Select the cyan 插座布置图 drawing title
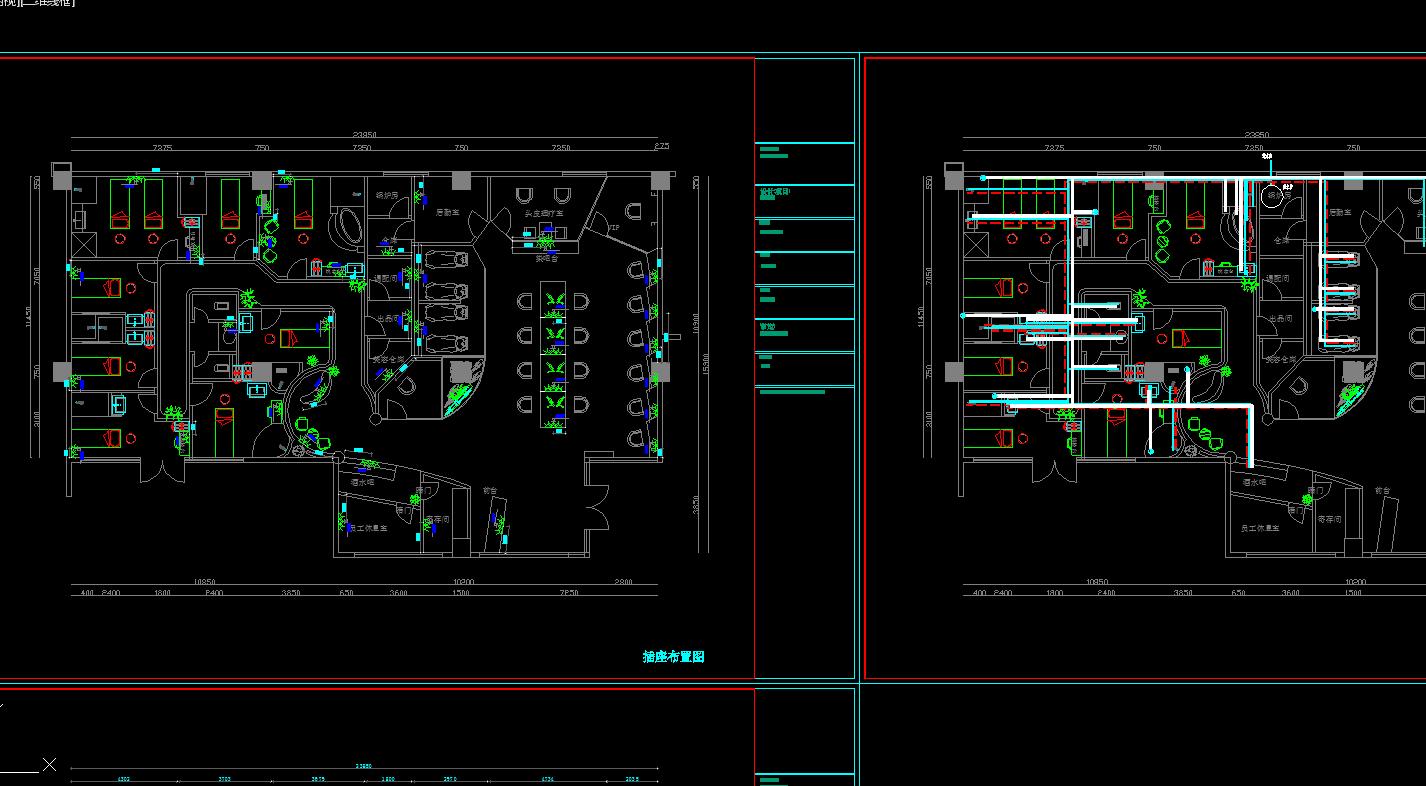This screenshot has height=786, width=1426. 673,657
